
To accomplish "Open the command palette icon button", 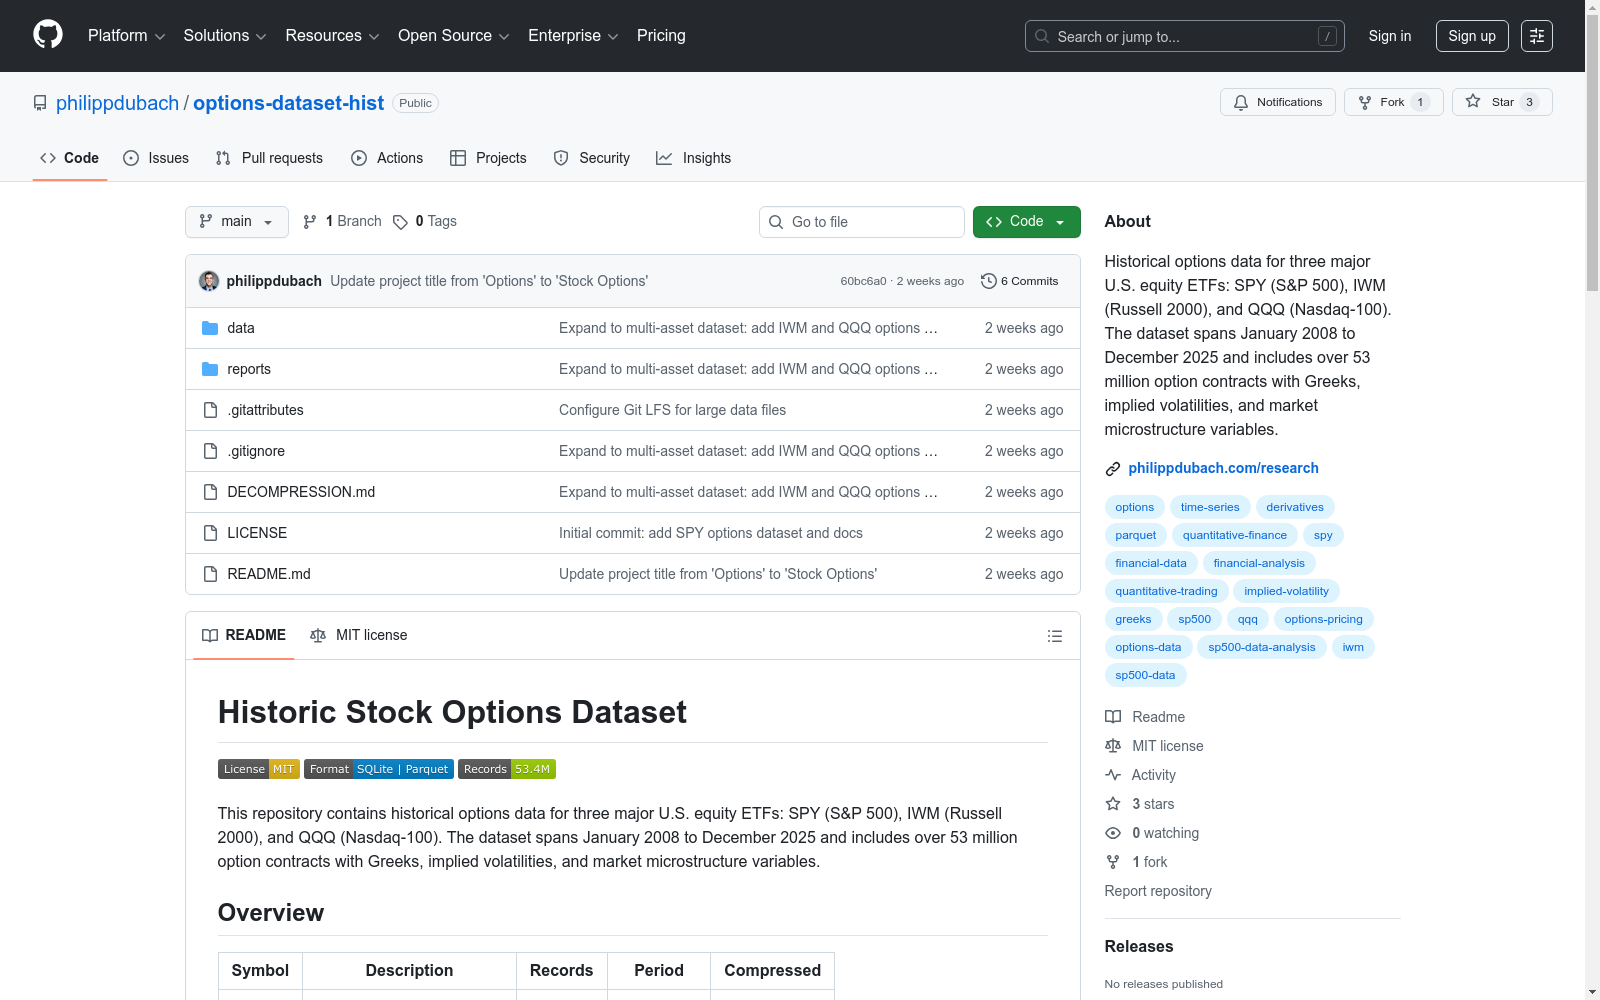I will (1537, 36).
